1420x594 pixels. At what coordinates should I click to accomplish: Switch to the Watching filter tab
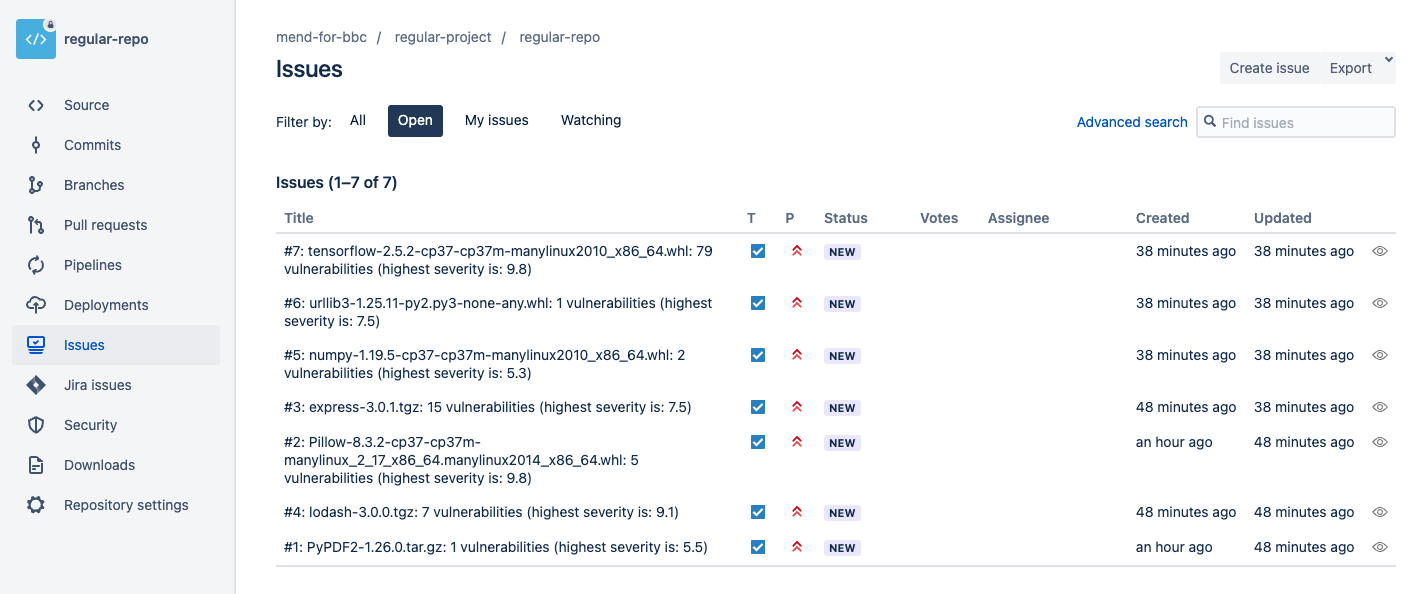pos(590,120)
